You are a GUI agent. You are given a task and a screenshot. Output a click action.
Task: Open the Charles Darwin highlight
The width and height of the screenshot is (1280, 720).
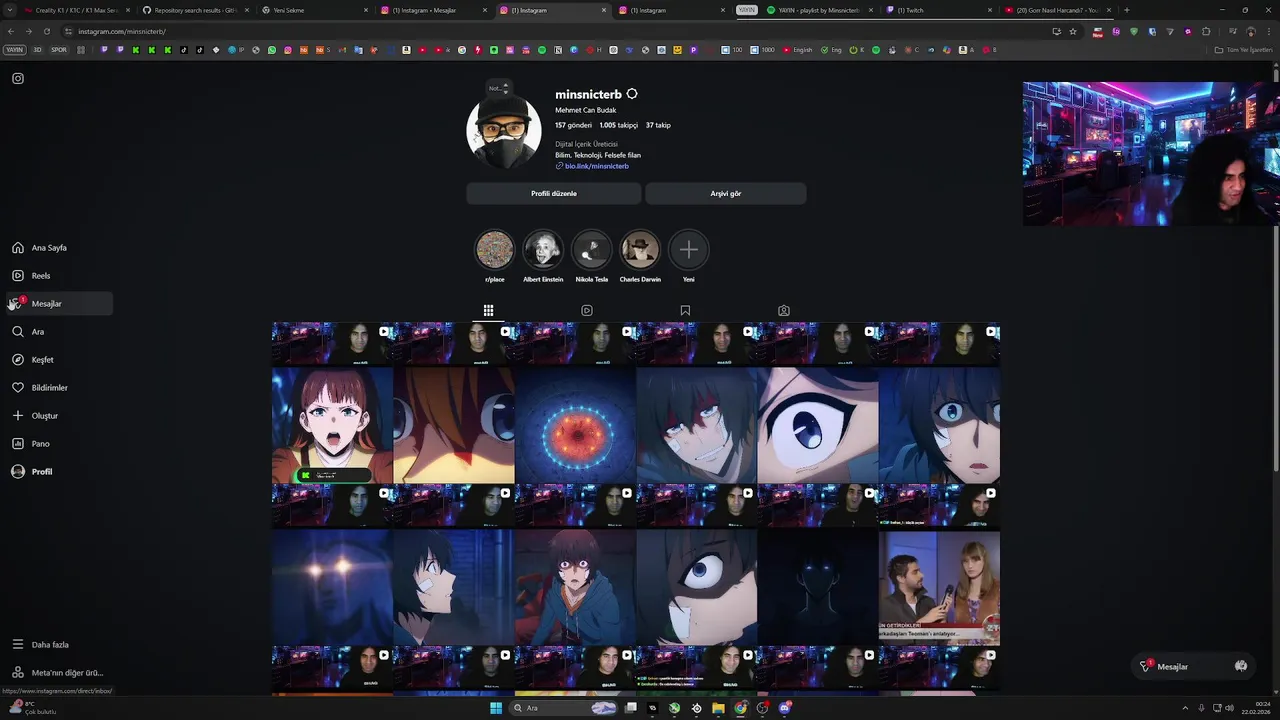[640, 250]
